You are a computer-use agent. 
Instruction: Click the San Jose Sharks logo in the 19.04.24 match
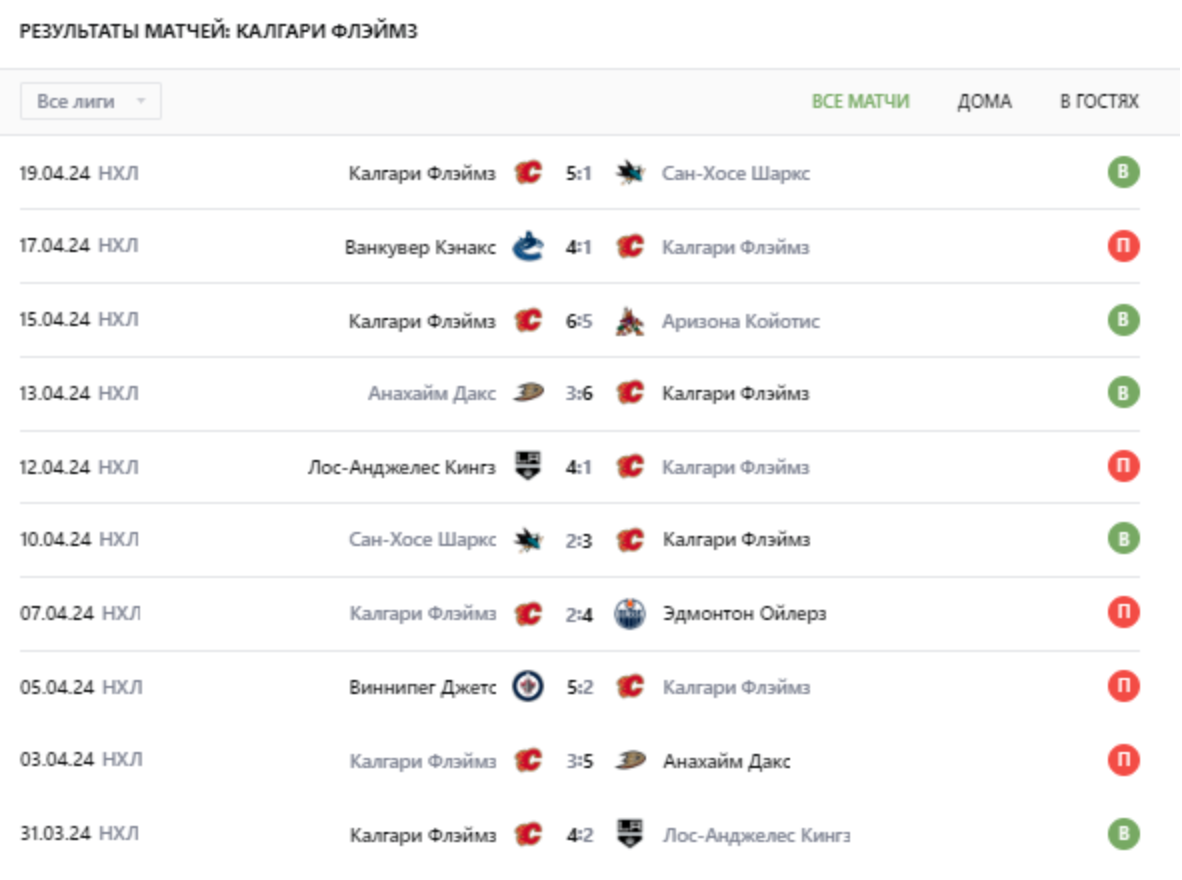click(x=630, y=173)
